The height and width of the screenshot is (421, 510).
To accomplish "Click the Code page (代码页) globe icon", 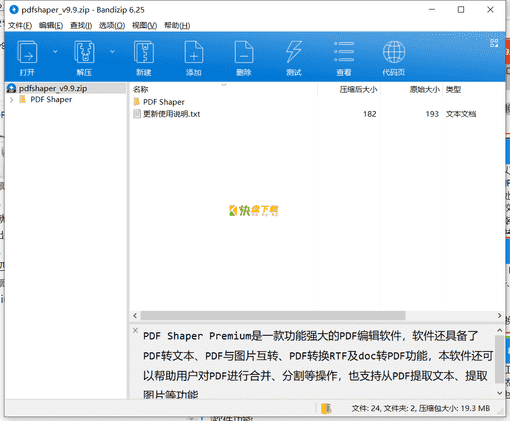I will pos(394,52).
